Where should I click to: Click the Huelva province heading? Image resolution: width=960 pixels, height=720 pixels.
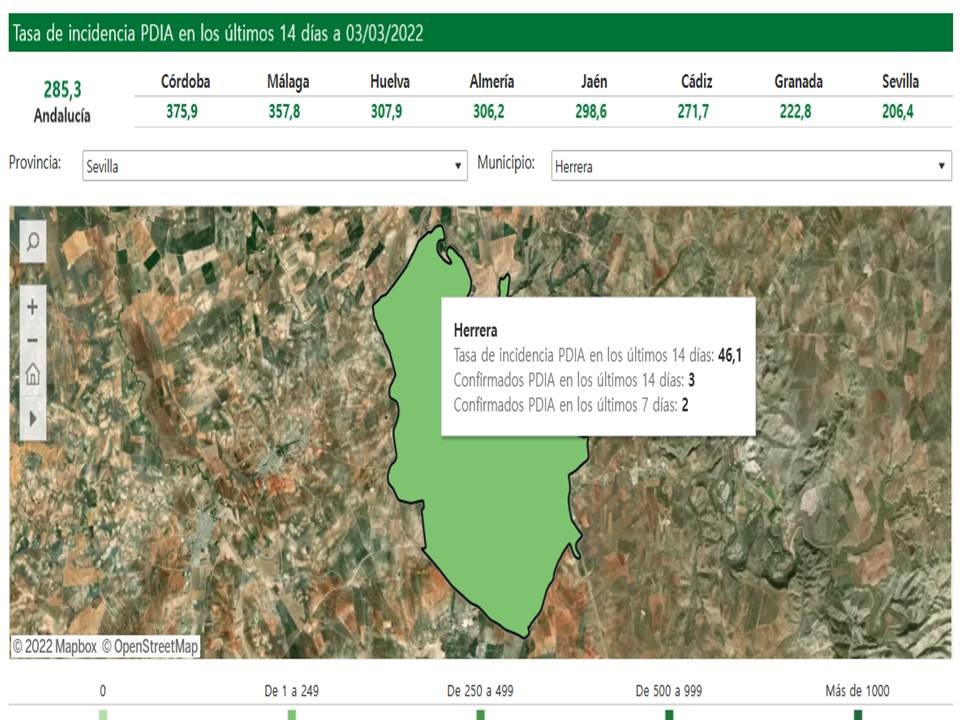pyautogui.click(x=389, y=82)
